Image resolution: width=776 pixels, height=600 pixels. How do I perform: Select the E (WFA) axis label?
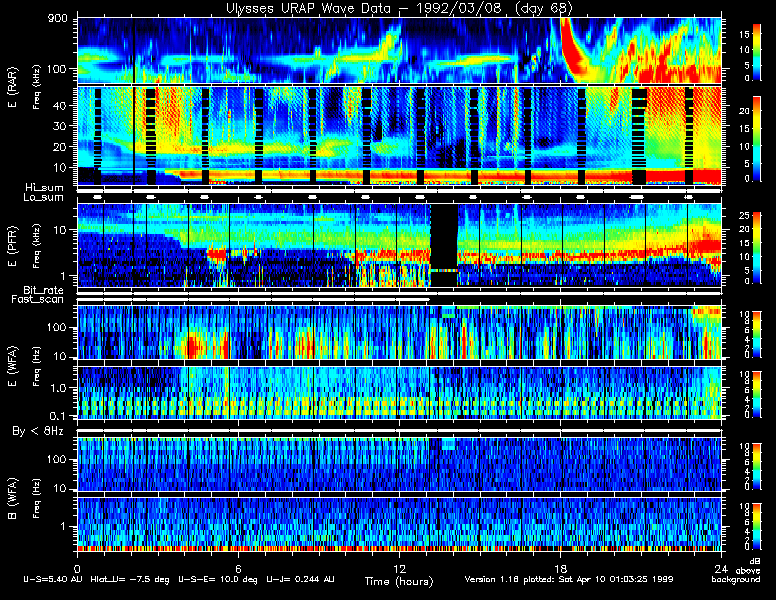coord(13,366)
